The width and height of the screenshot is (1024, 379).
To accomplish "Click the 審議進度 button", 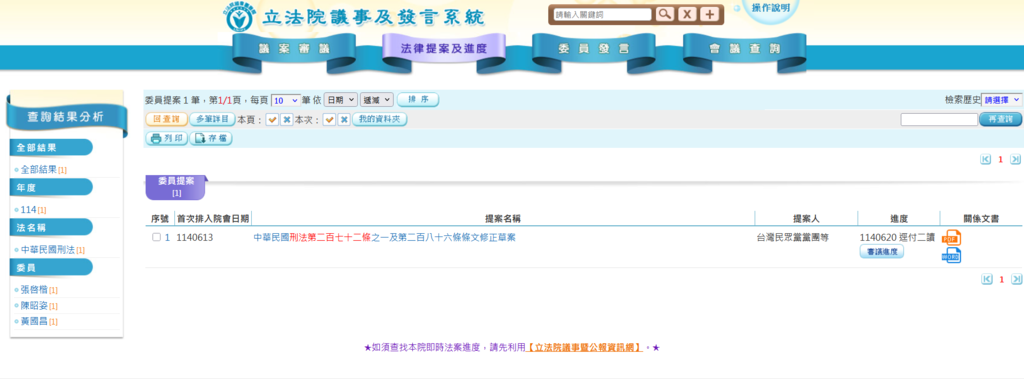I will (882, 252).
